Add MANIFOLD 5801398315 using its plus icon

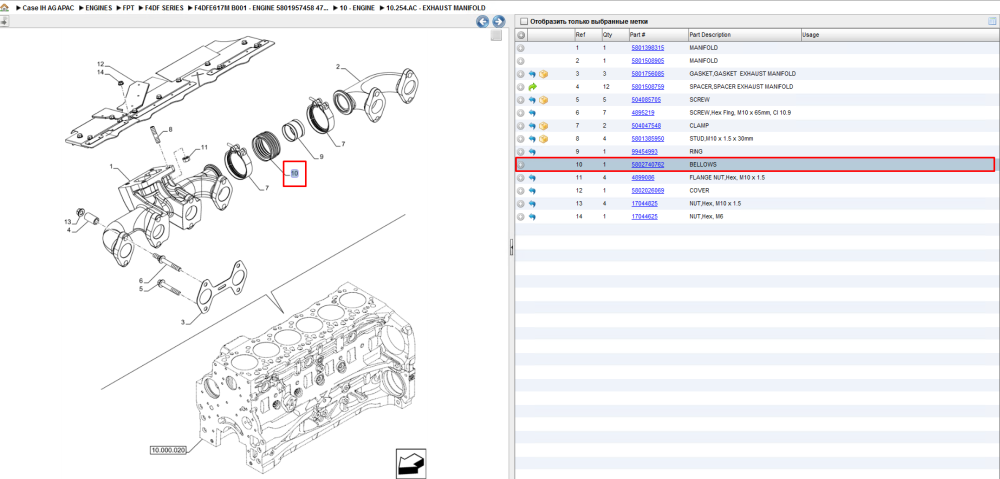coord(521,48)
